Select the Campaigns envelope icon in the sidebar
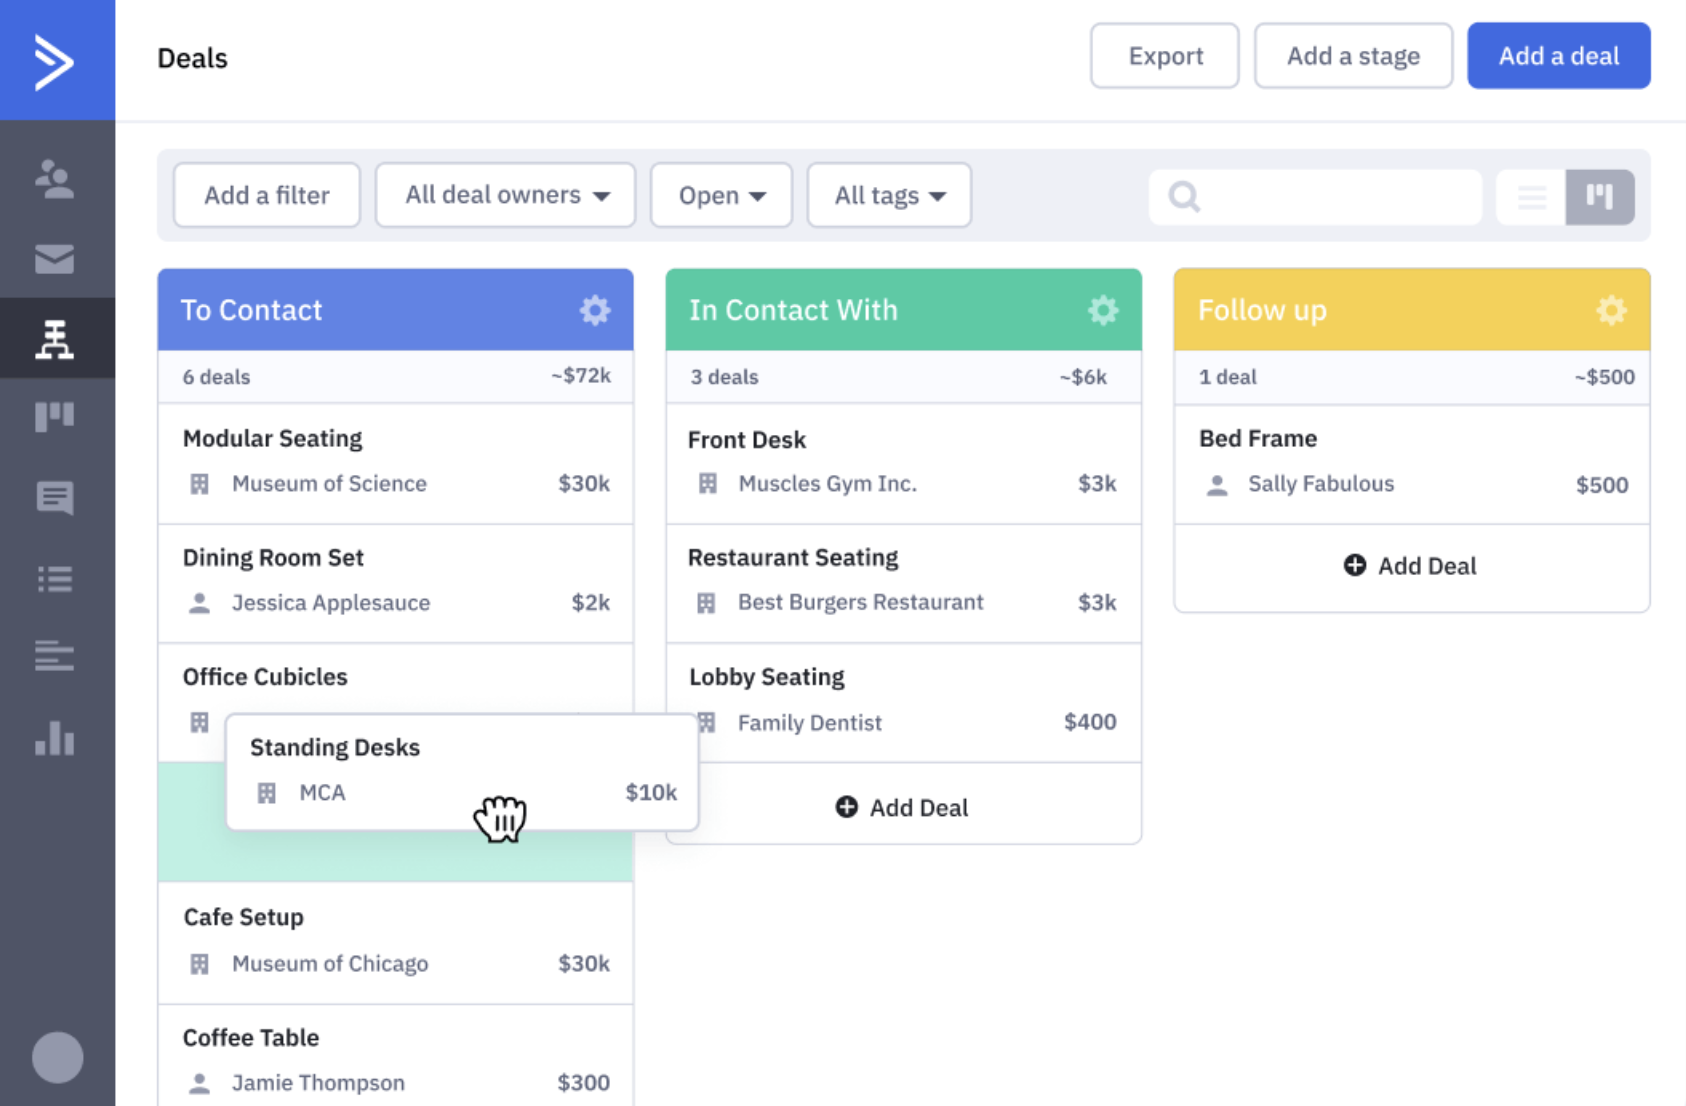1686x1106 pixels. (57, 259)
